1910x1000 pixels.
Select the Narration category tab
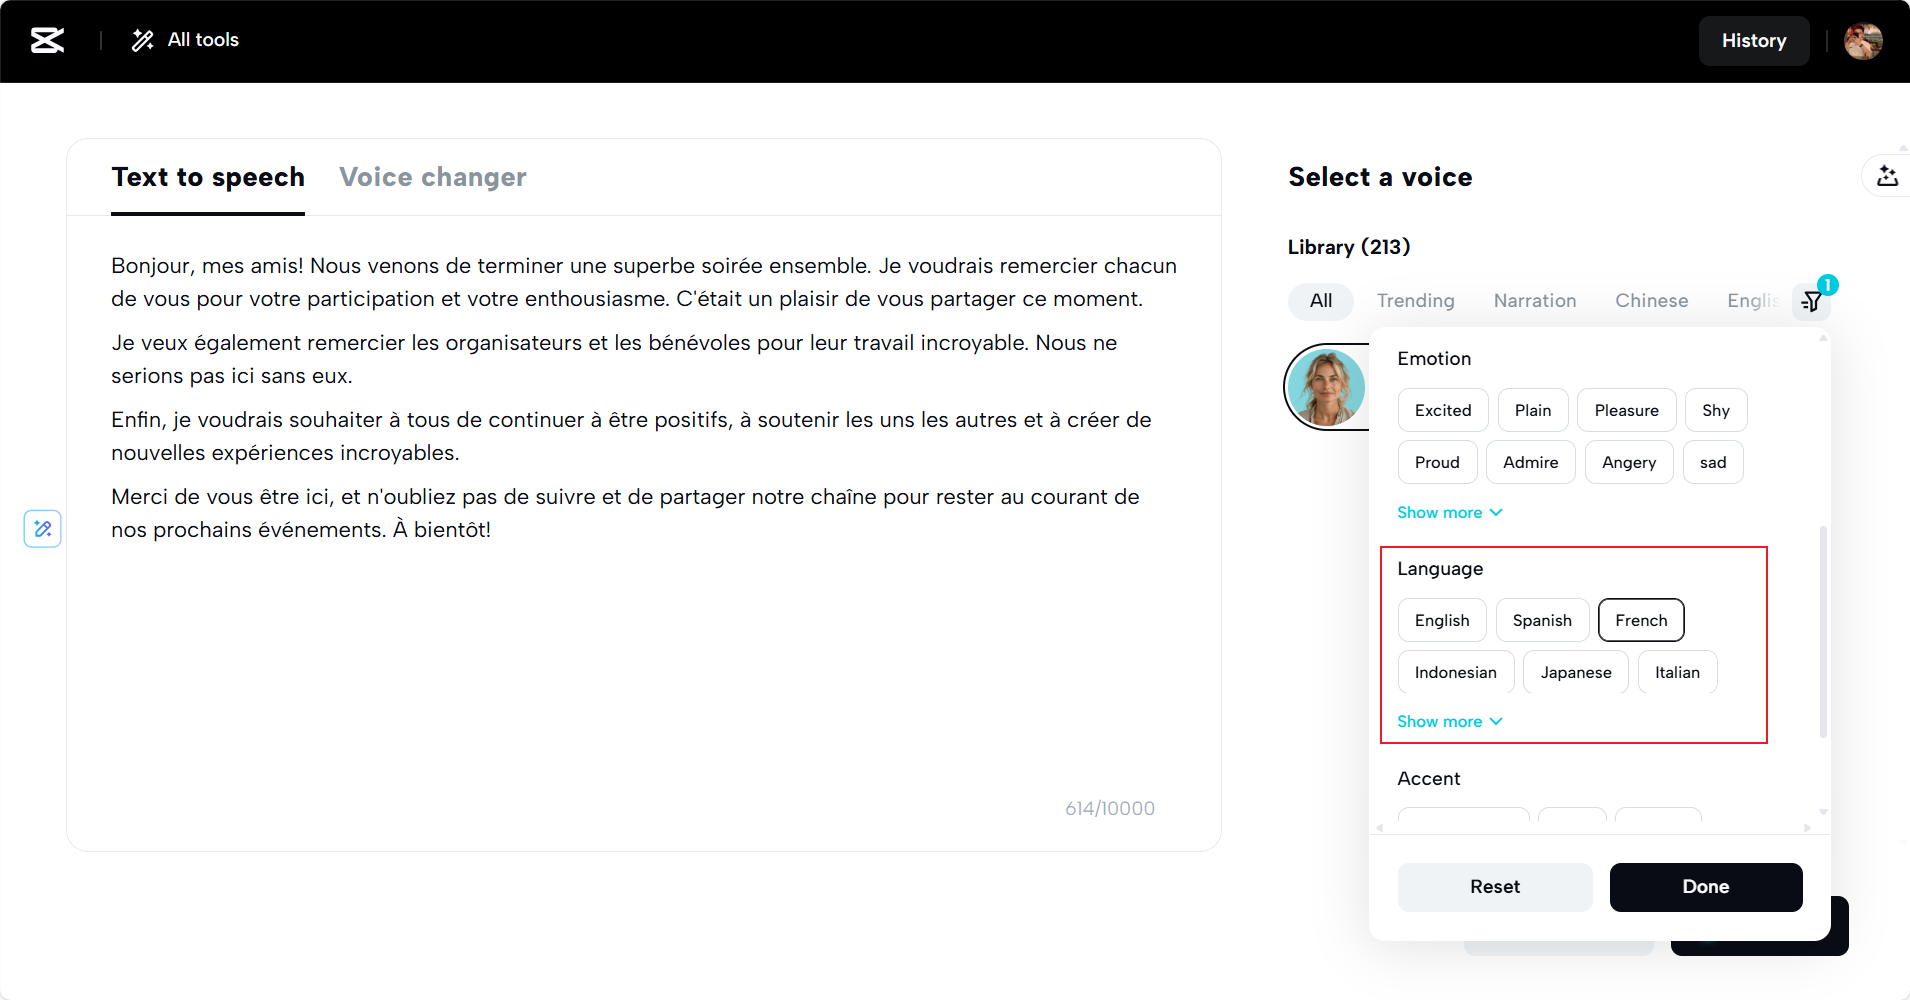point(1535,301)
